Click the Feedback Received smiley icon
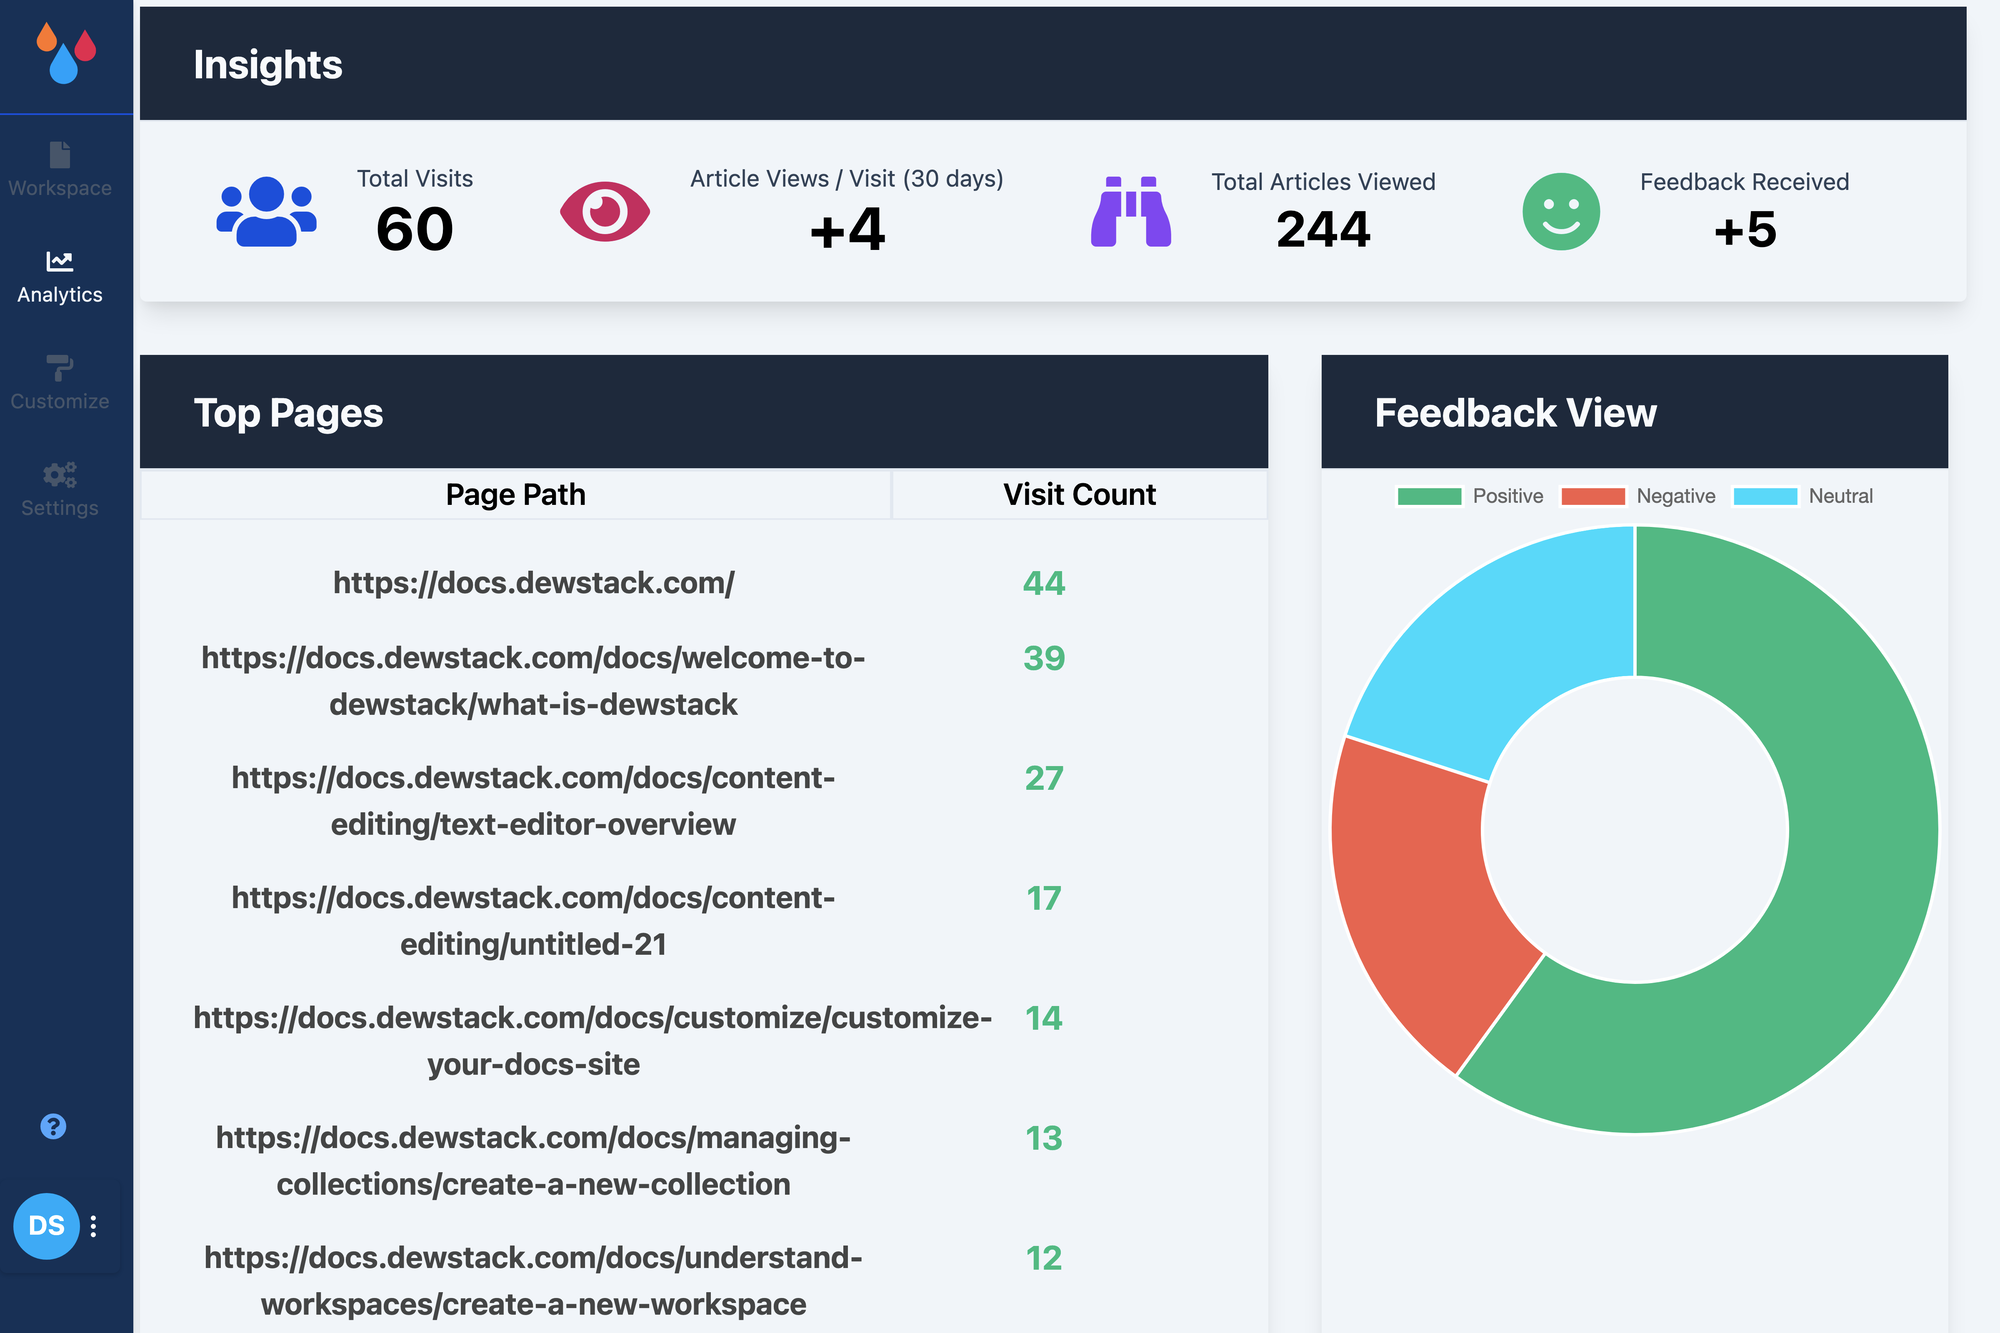2000x1333 pixels. pos(1561,212)
